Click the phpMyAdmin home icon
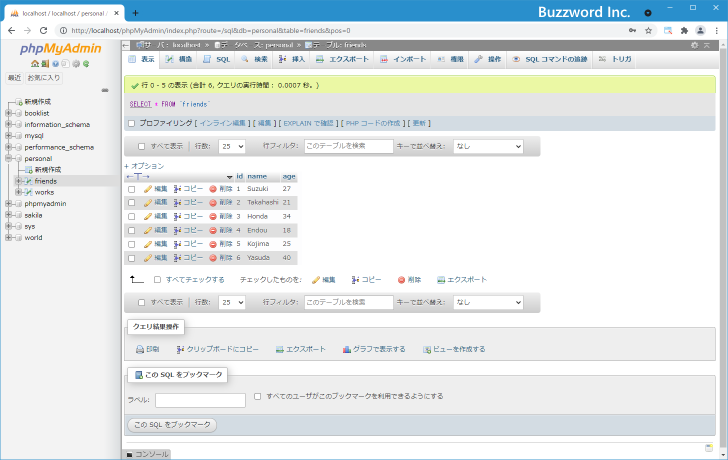The height and width of the screenshot is (460, 728). coord(35,64)
